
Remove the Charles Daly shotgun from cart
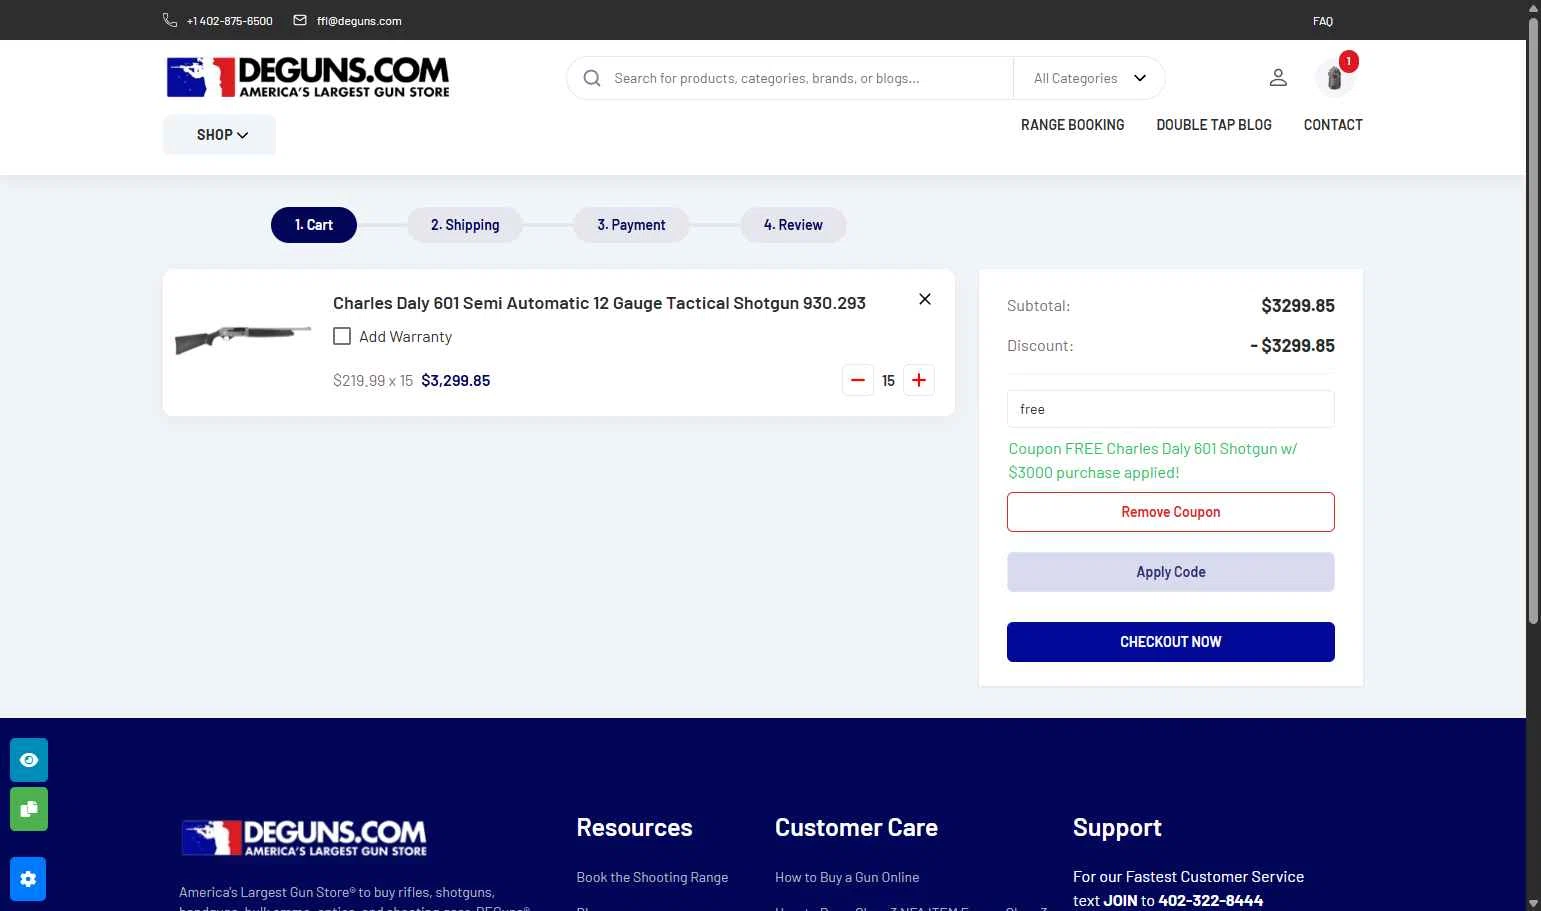[925, 299]
